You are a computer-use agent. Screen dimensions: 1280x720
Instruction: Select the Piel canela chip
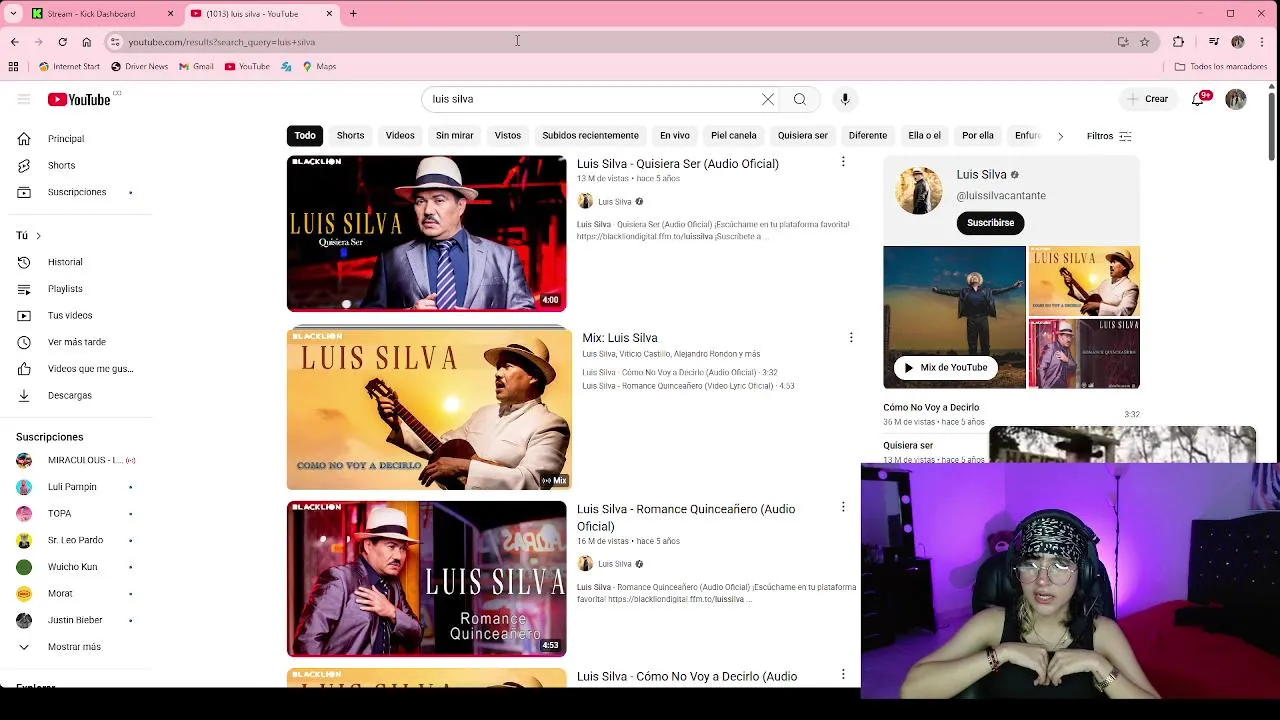pos(734,135)
